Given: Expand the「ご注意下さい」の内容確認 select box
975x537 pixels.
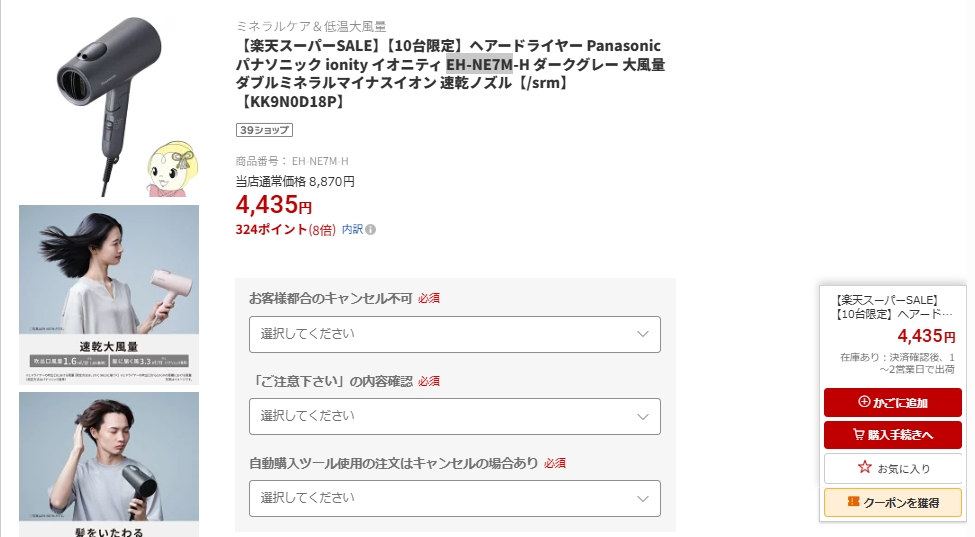Looking at the screenshot, I should click(x=454, y=416).
